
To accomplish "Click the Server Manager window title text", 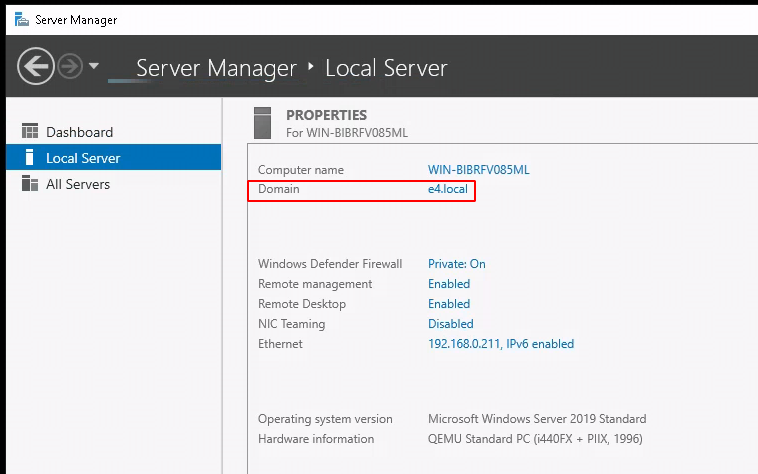I will coord(76,20).
